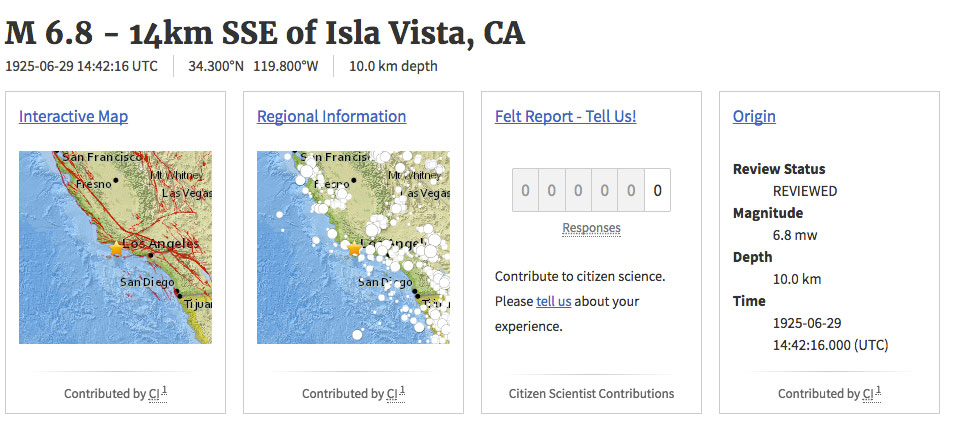Open Felt Report - Tell Us! link
The height and width of the screenshot is (441, 961).
[566, 116]
